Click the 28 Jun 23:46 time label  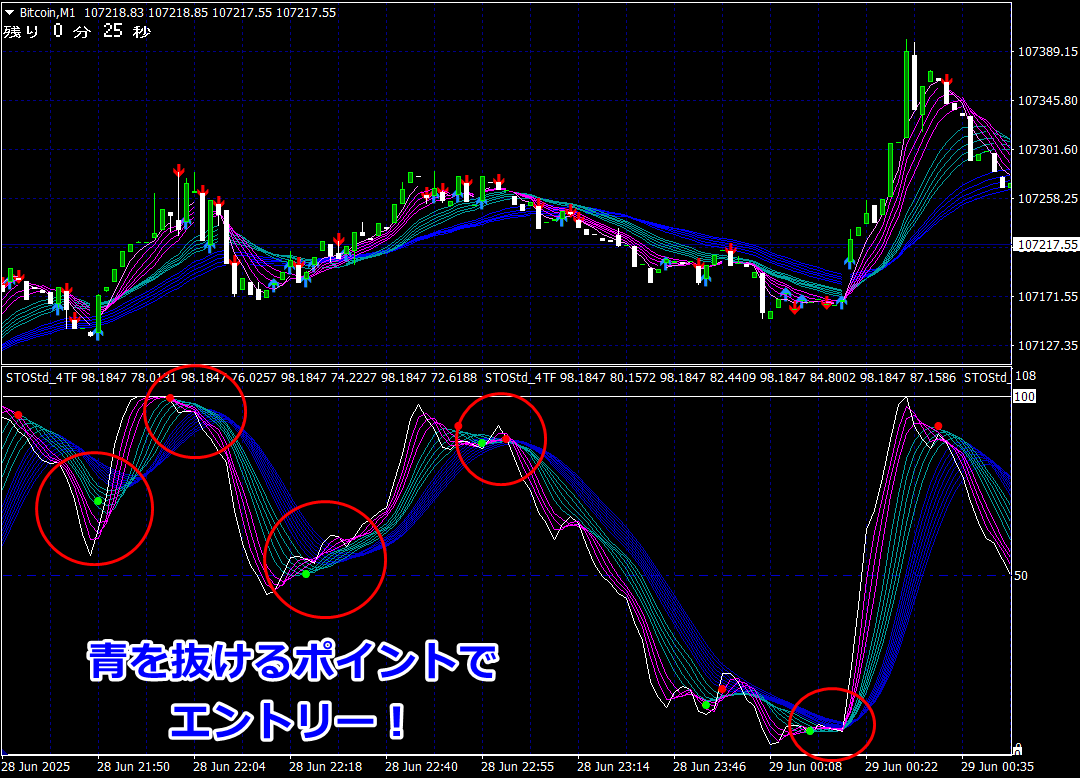709,766
